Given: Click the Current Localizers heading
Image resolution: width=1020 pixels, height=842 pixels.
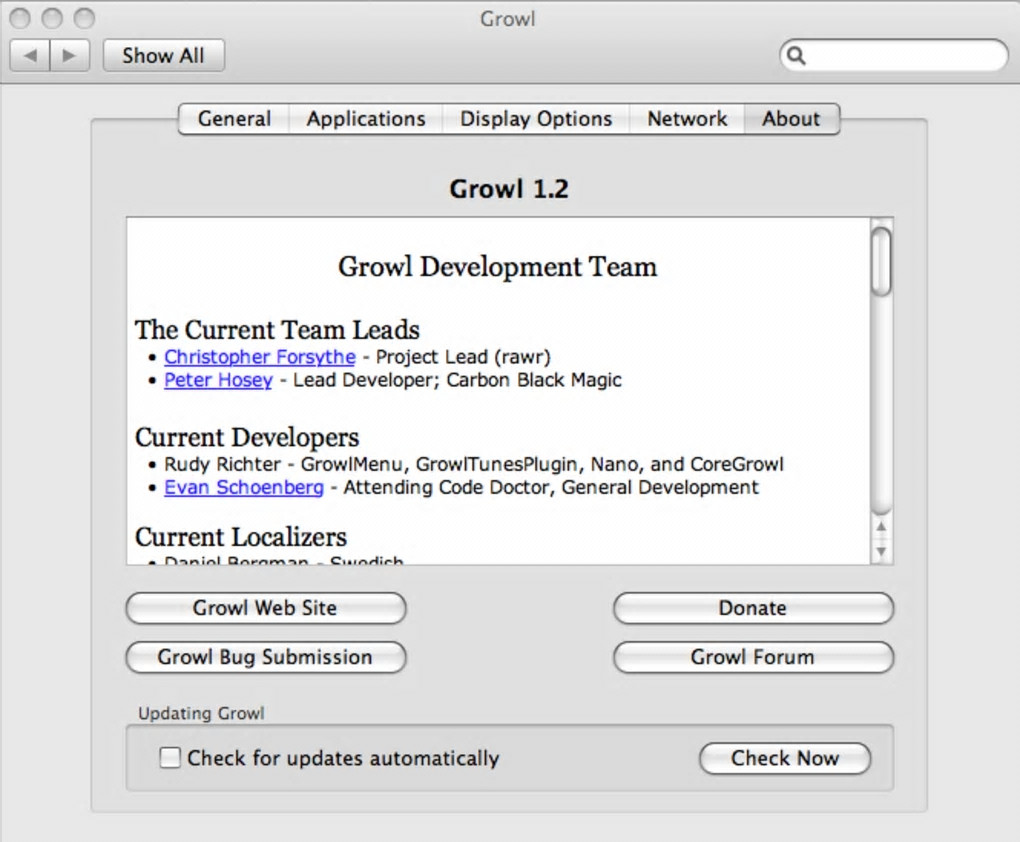Looking at the screenshot, I should click(241, 537).
